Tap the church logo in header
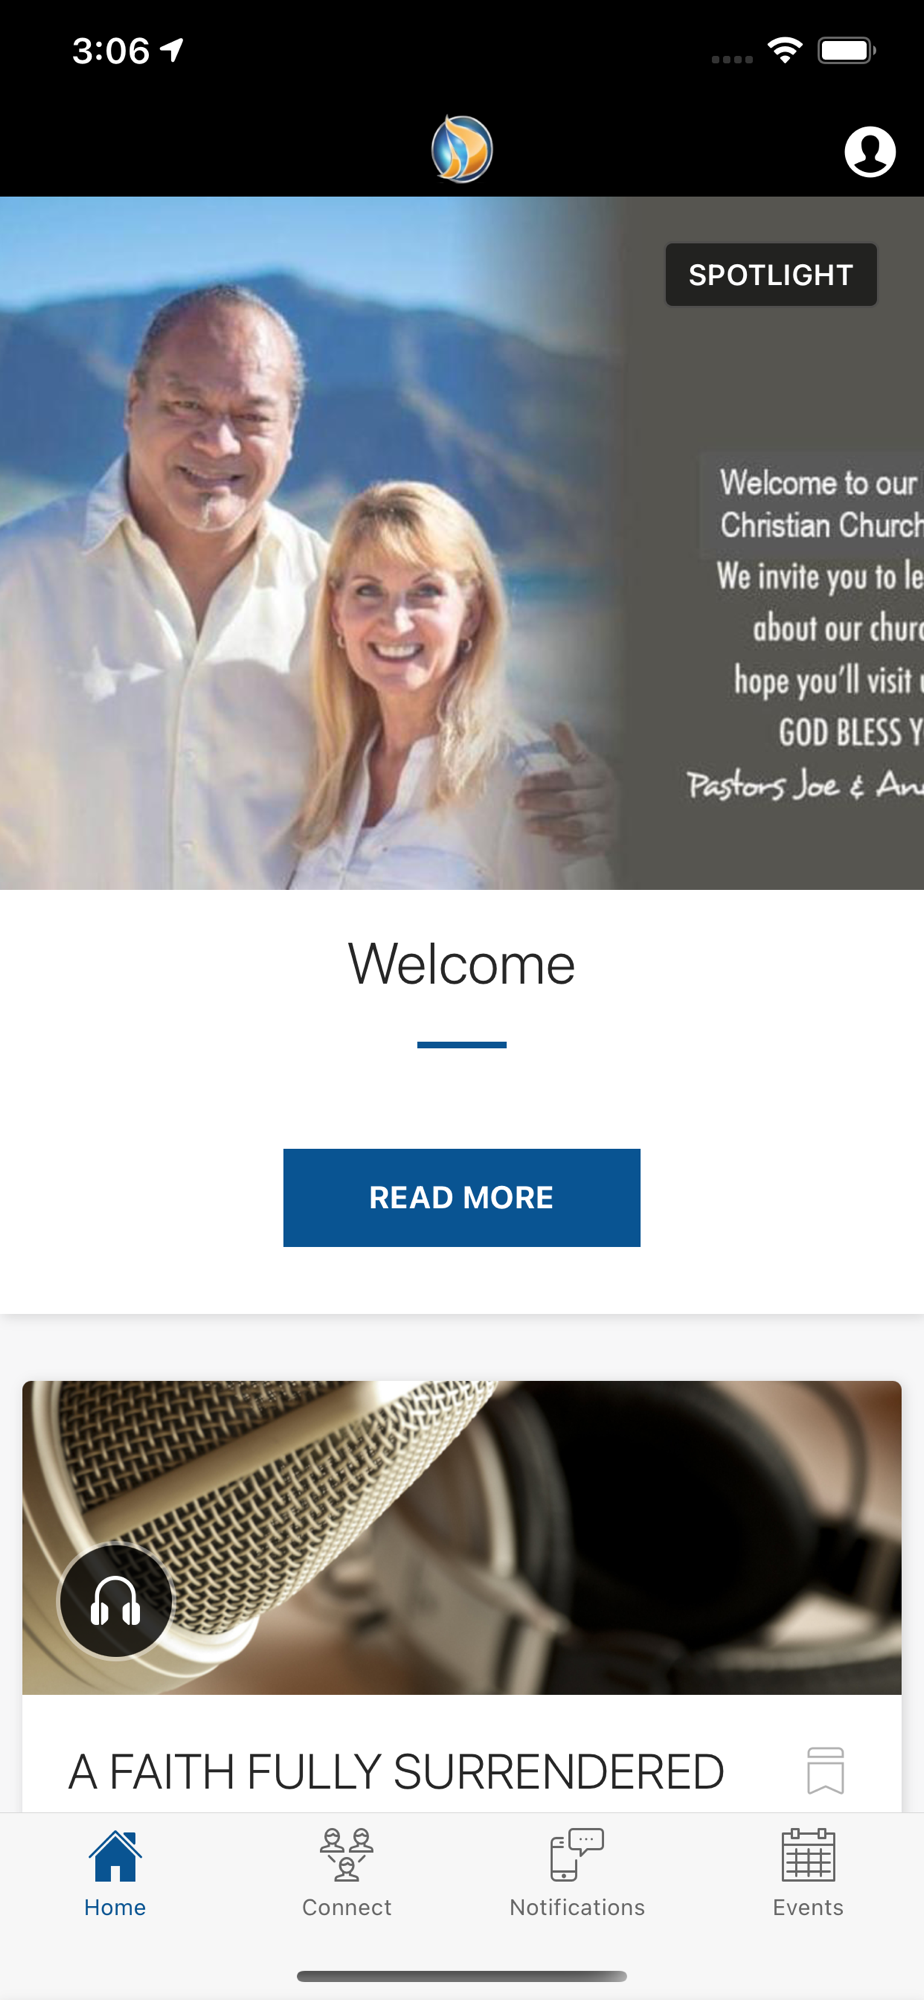 point(462,149)
